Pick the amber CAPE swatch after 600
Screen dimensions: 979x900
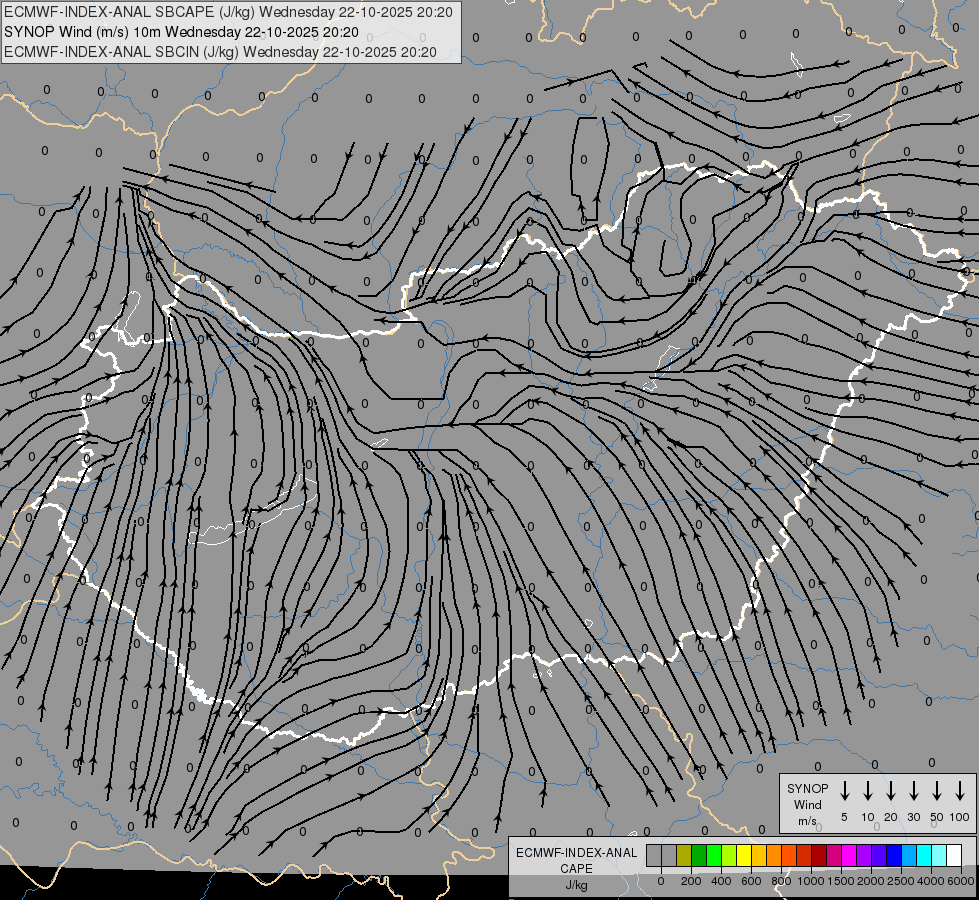point(759,855)
